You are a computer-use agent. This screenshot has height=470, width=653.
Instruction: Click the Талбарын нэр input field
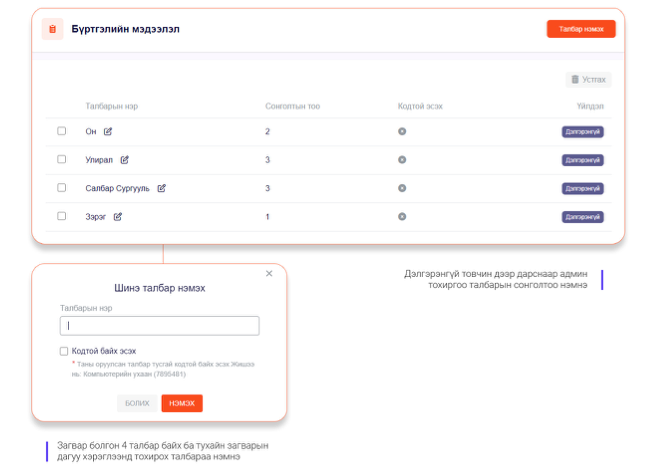[159, 326]
